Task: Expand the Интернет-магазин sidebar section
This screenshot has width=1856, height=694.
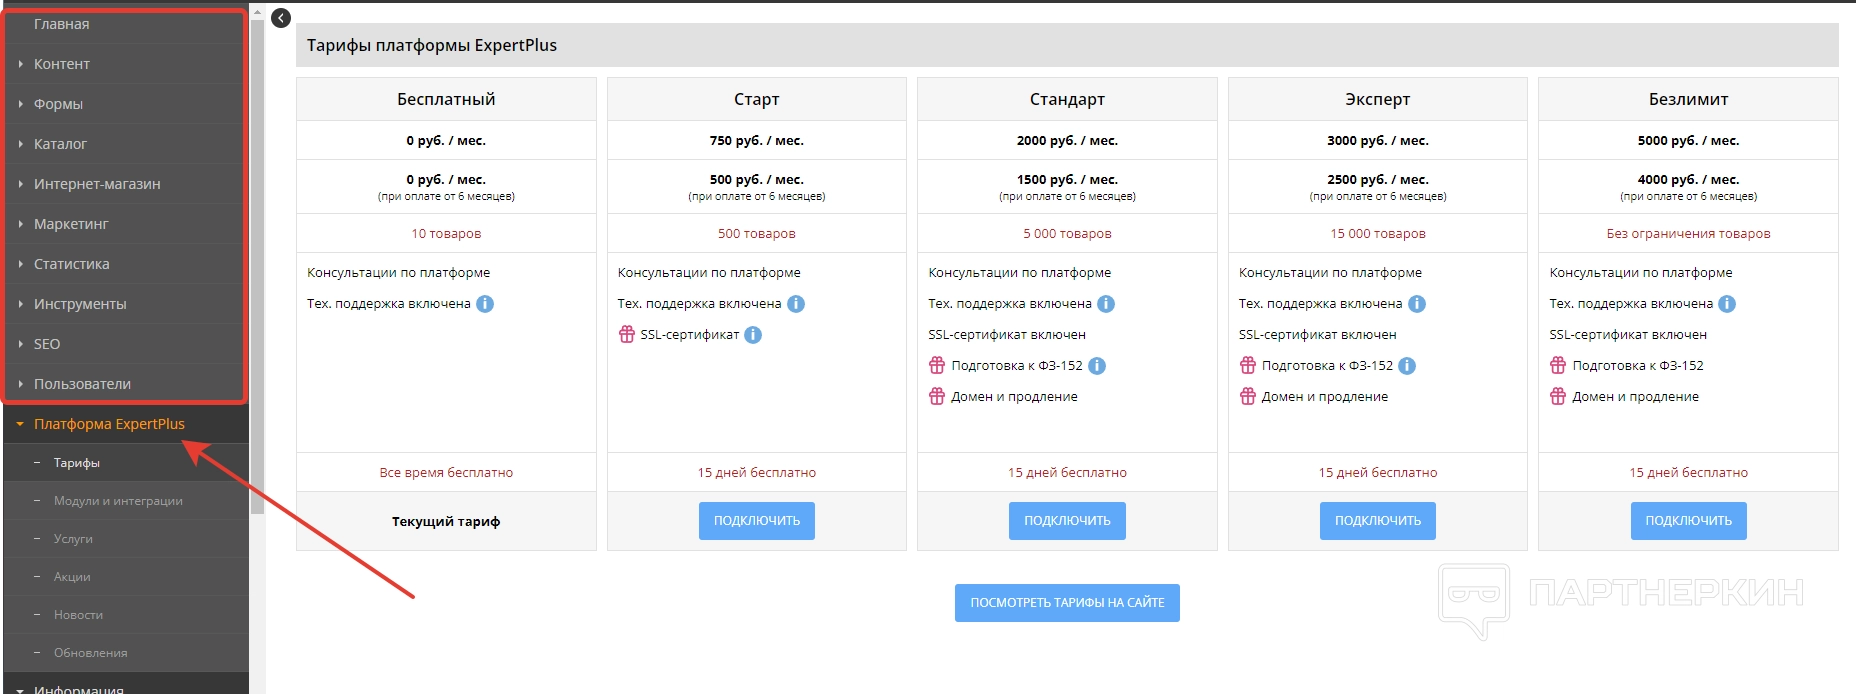Action: [97, 184]
